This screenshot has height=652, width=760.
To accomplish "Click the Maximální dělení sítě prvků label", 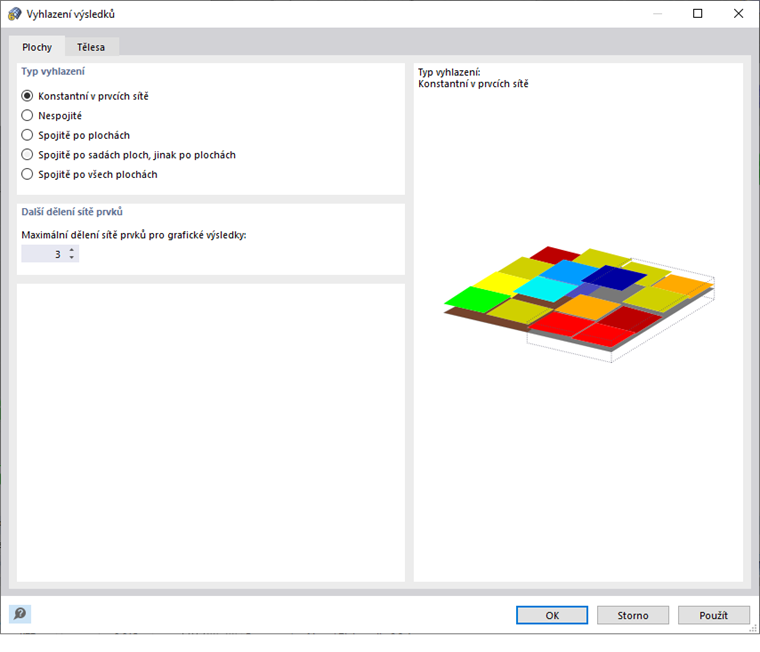I will [x=134, y=235].
